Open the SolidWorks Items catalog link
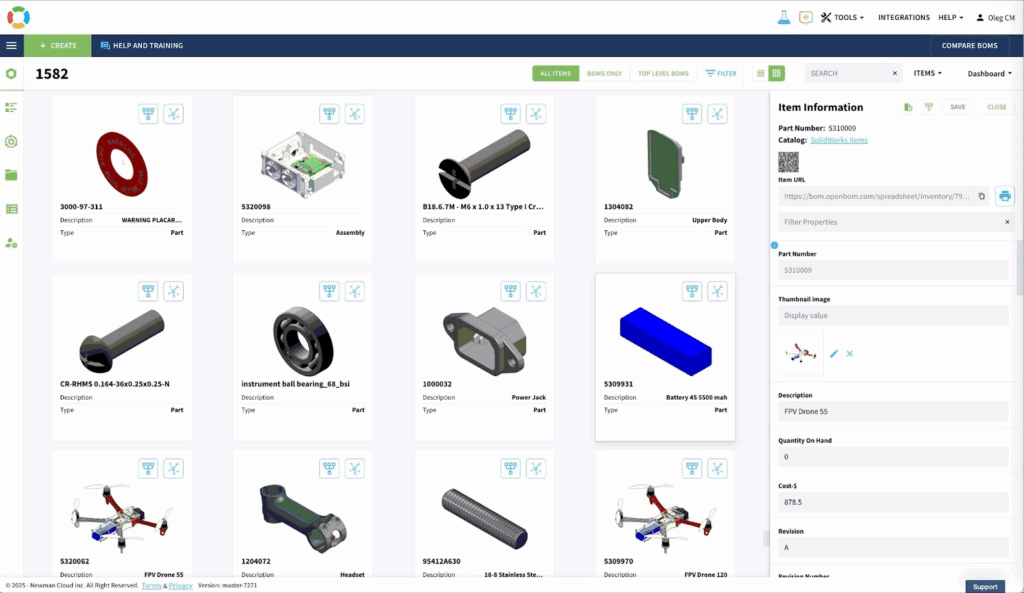The width and height of the screenshot is (1024, 593). (843, 140)
